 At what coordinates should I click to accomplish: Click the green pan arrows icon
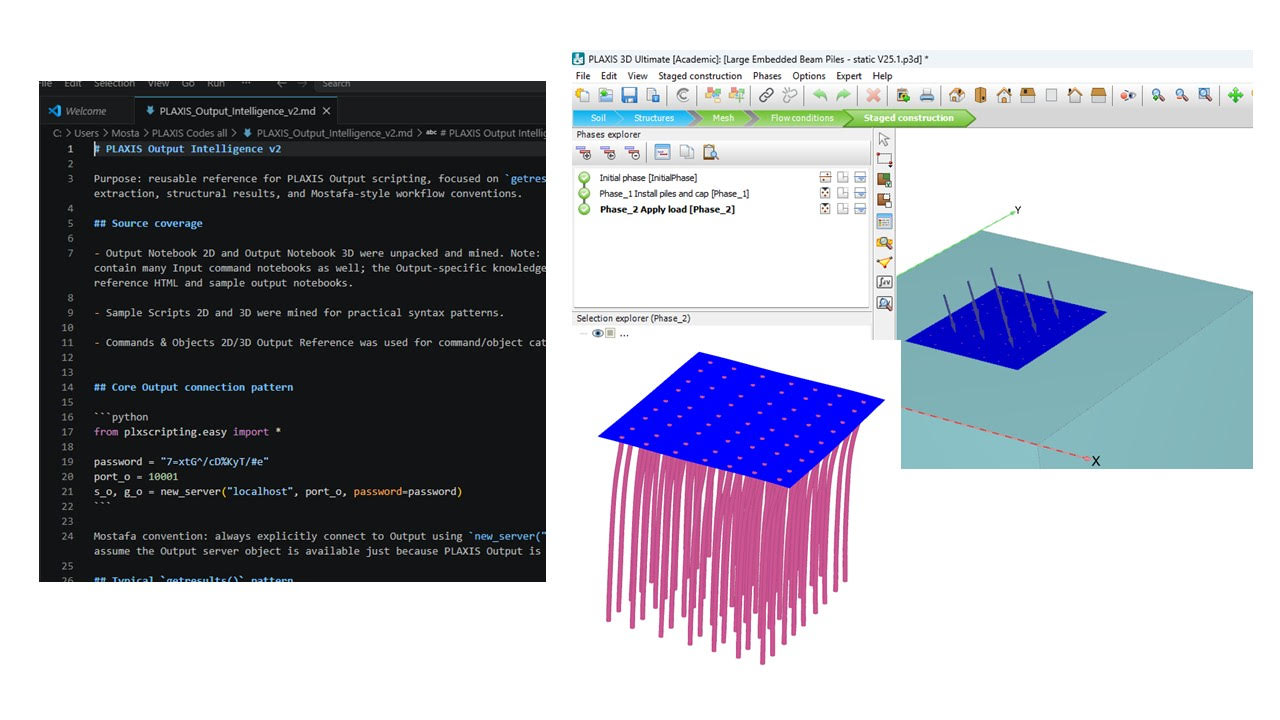pyautogui.click(x=1235, y=95)
